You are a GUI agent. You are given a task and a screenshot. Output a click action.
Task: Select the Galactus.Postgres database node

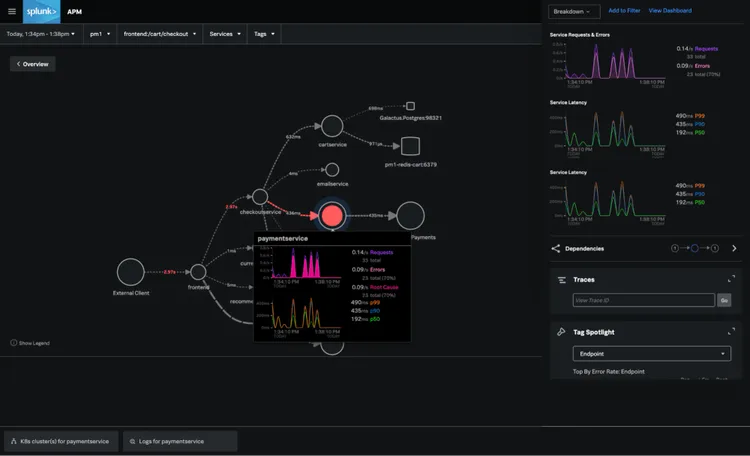(410, 106)
